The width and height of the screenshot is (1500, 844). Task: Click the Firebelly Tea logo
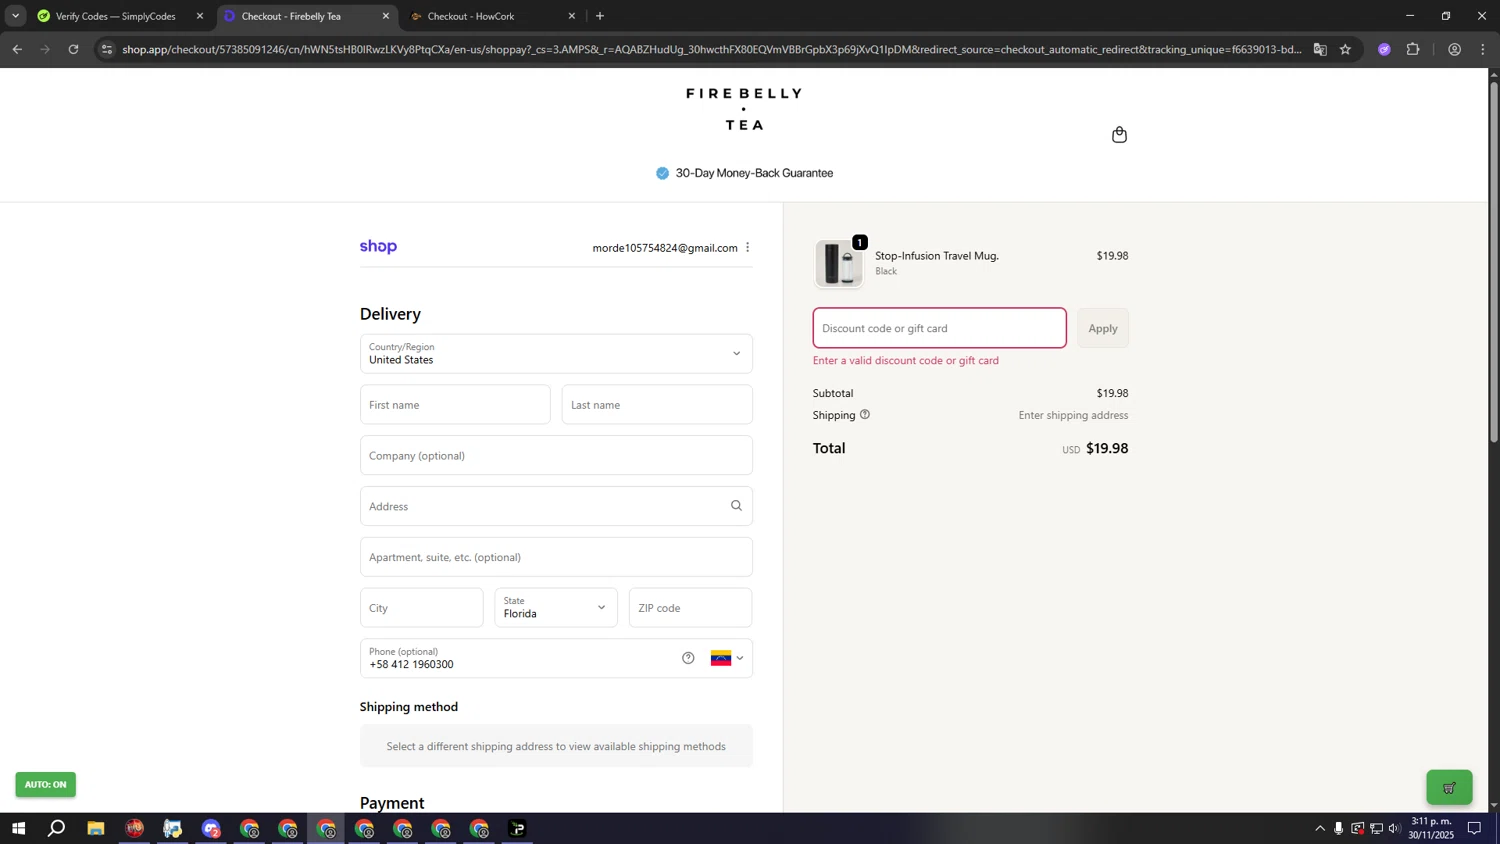click(743, 109)
